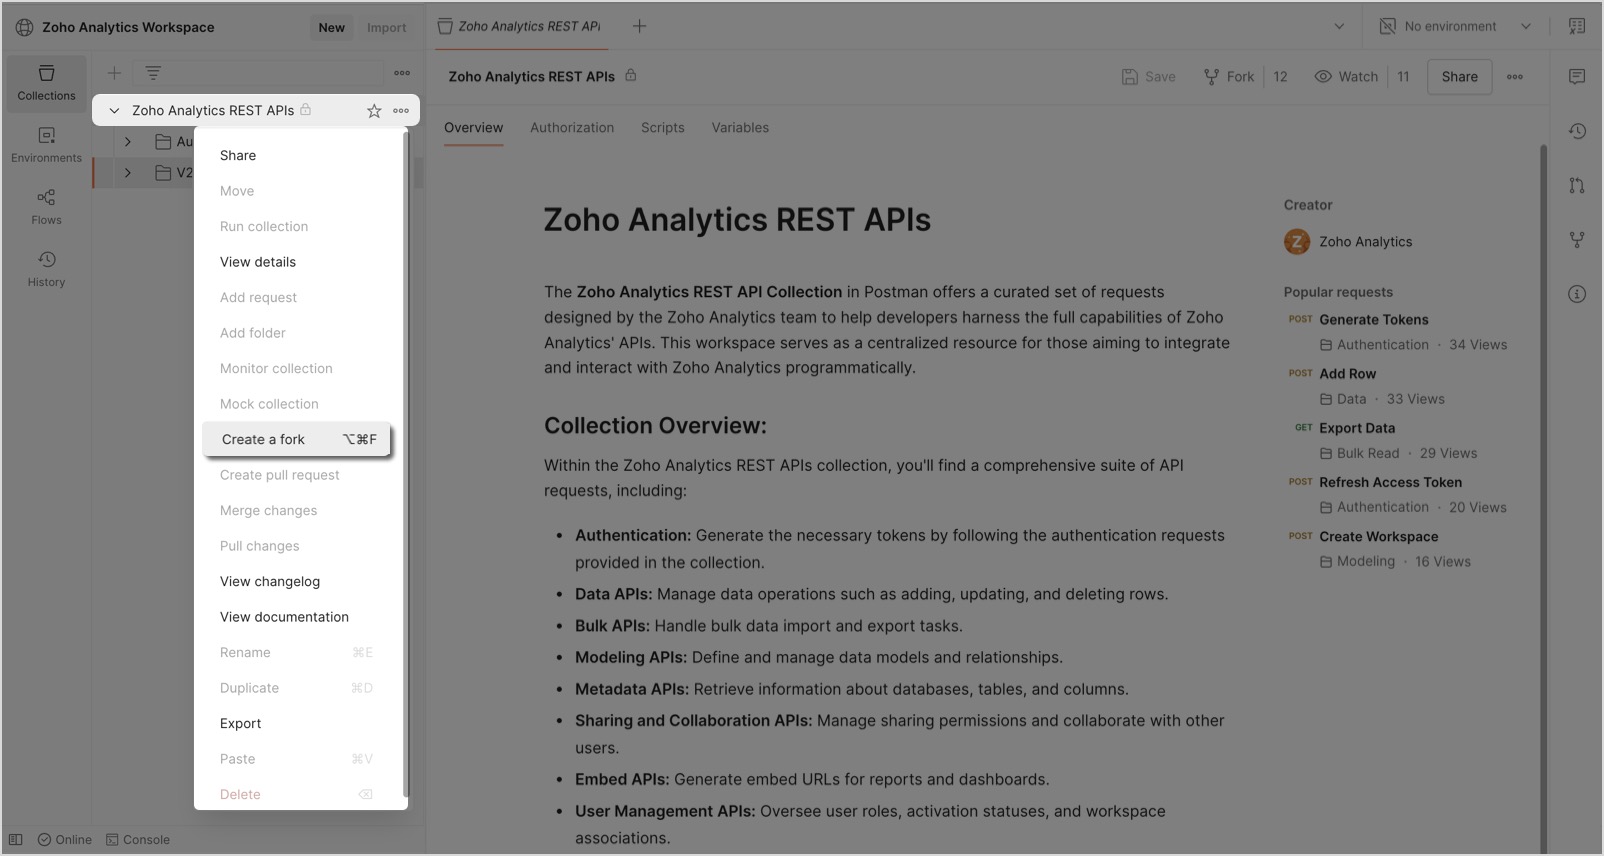Click the Fork icon button
Screen dimensions: 1604x856
click(x=1229, y=77)
